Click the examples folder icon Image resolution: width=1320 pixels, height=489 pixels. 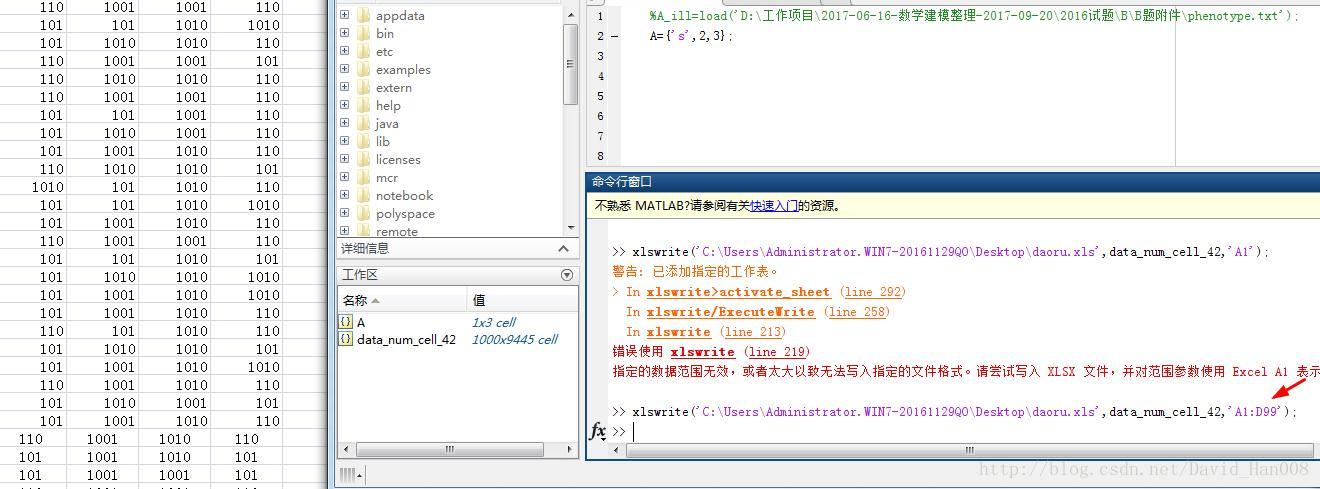[363, 69]
